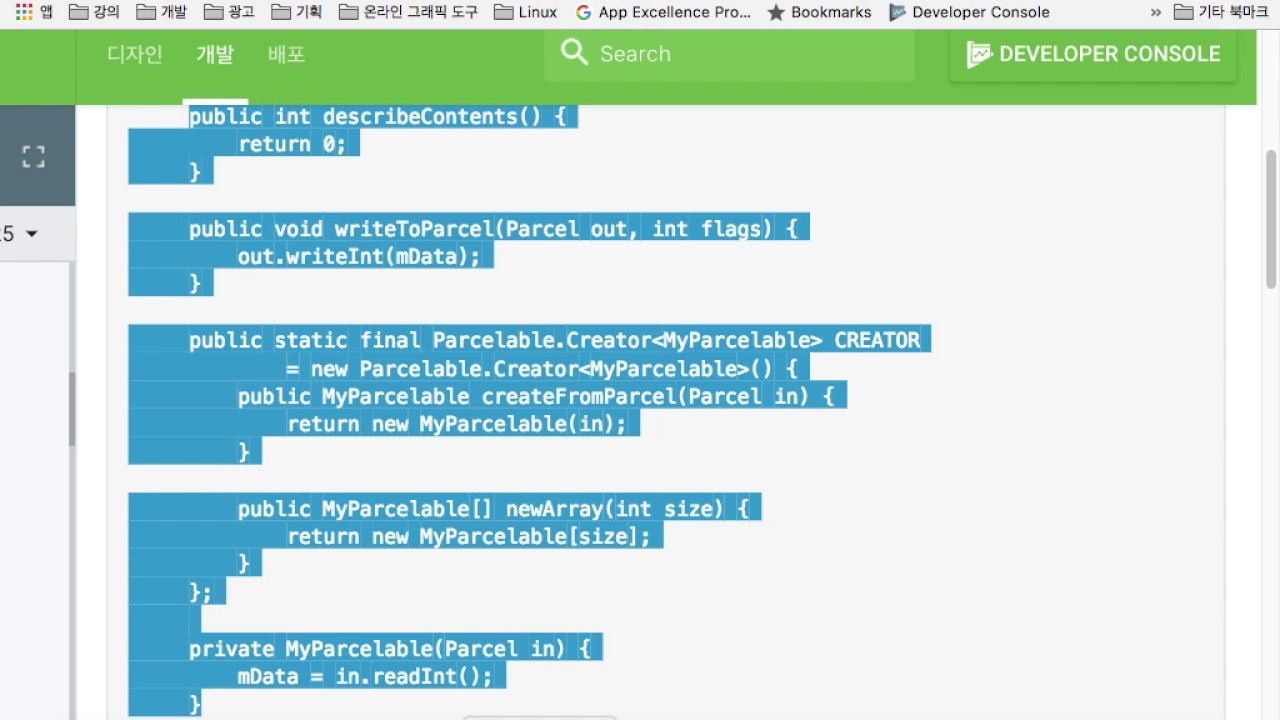
Task: Open the 광고 bookmarks folder
Action: click(229, 12)
